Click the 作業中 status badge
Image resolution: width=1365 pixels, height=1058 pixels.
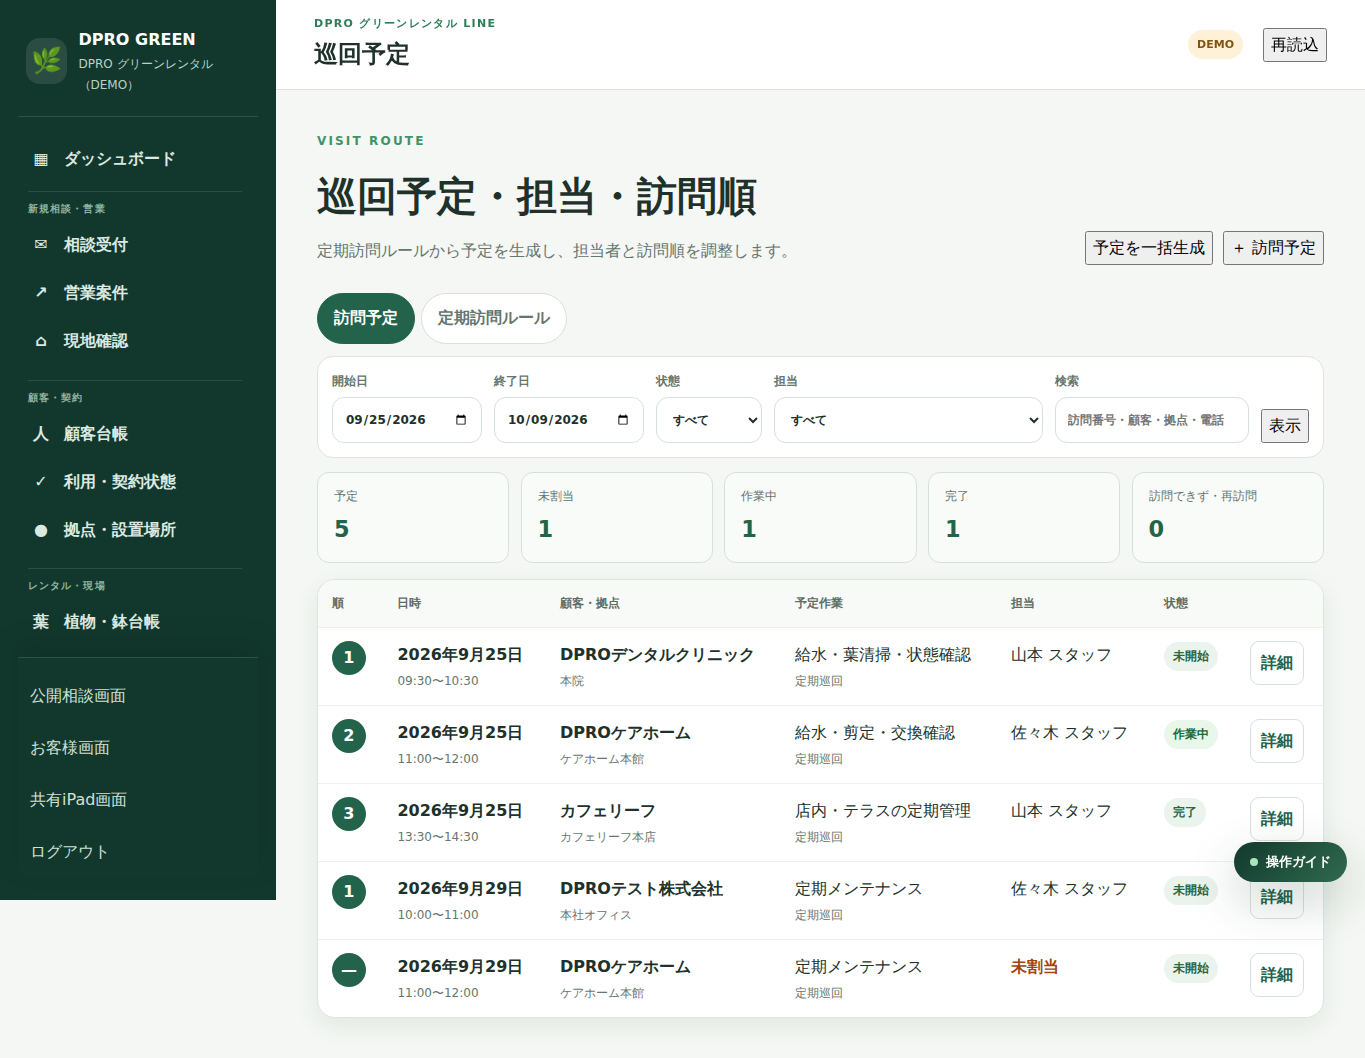click(1191, 734)
